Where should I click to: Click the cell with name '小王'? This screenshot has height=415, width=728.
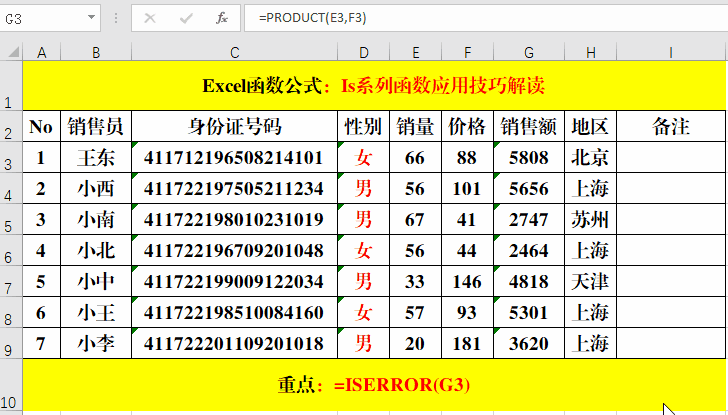point(96,313)
